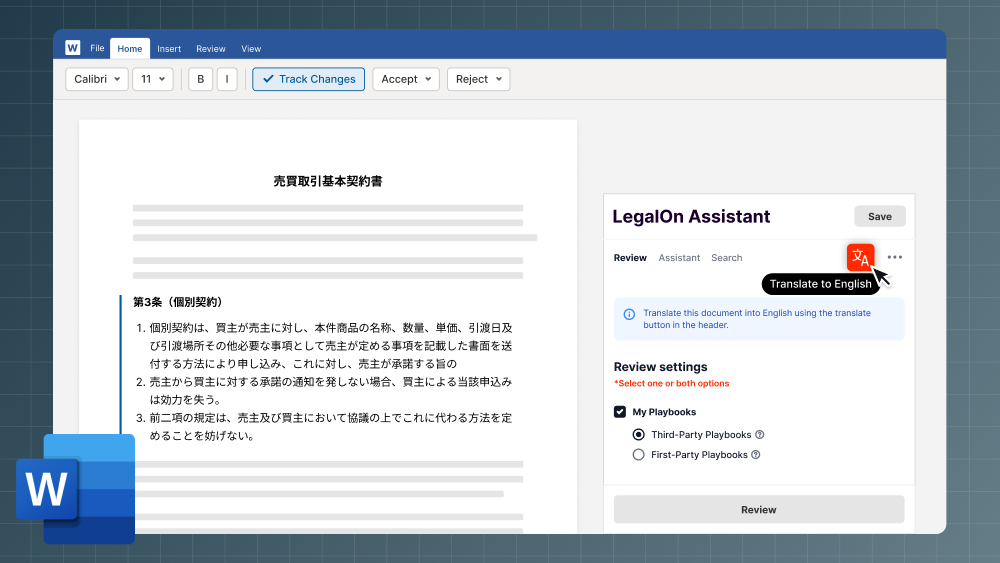Viewport: 1000px width, 563px height.
Task: Click heading 第3条（個別契約）
Action: (178, 302)
